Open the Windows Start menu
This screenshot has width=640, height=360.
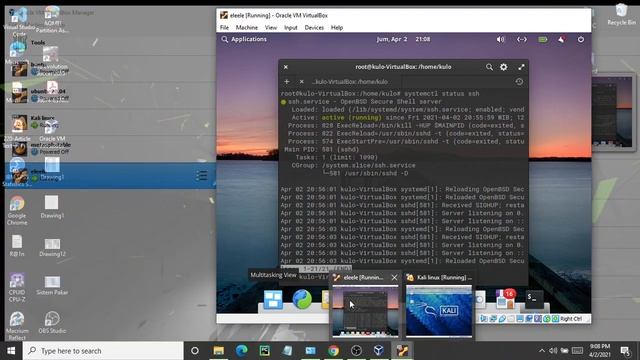(11, 351)
